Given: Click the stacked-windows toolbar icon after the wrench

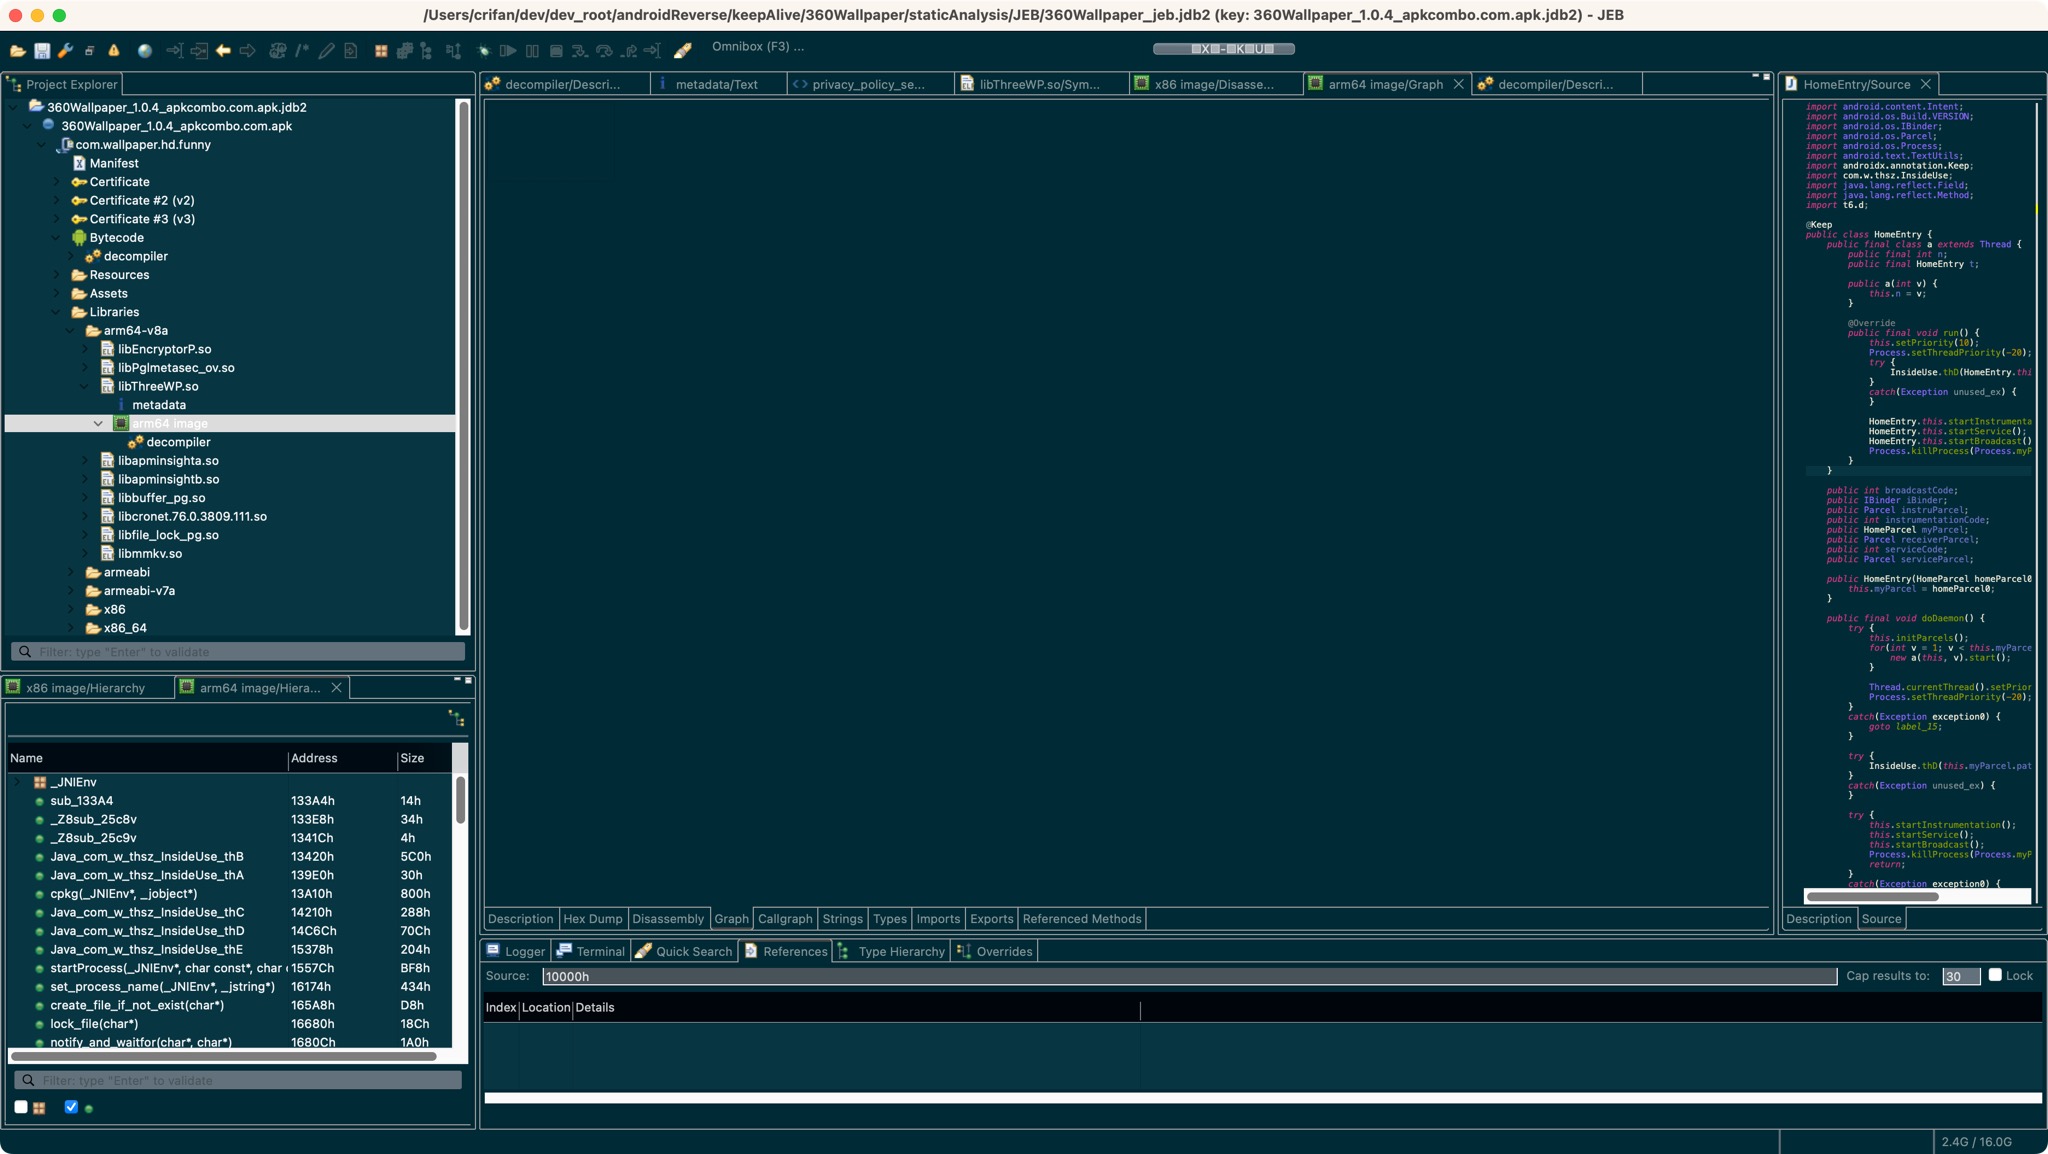Looking at the screenshot, I should [89, 50].
